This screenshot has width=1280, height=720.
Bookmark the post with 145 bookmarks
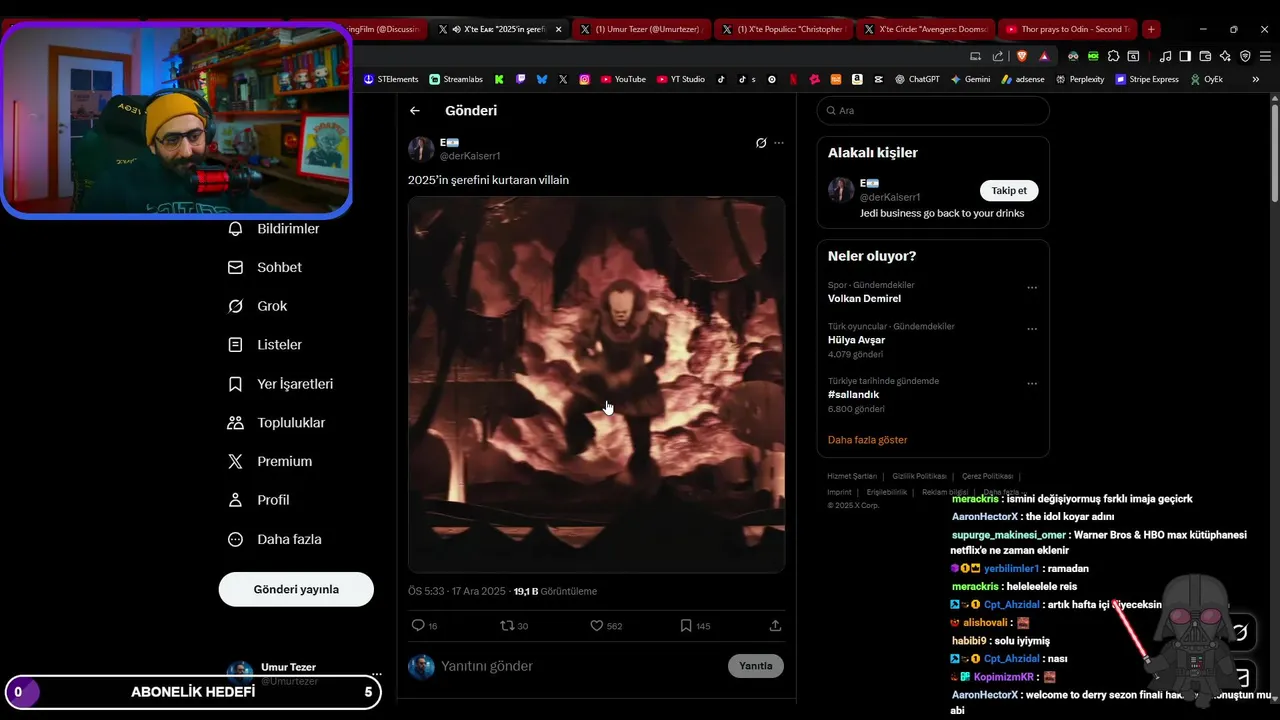(x=685, y=625)
